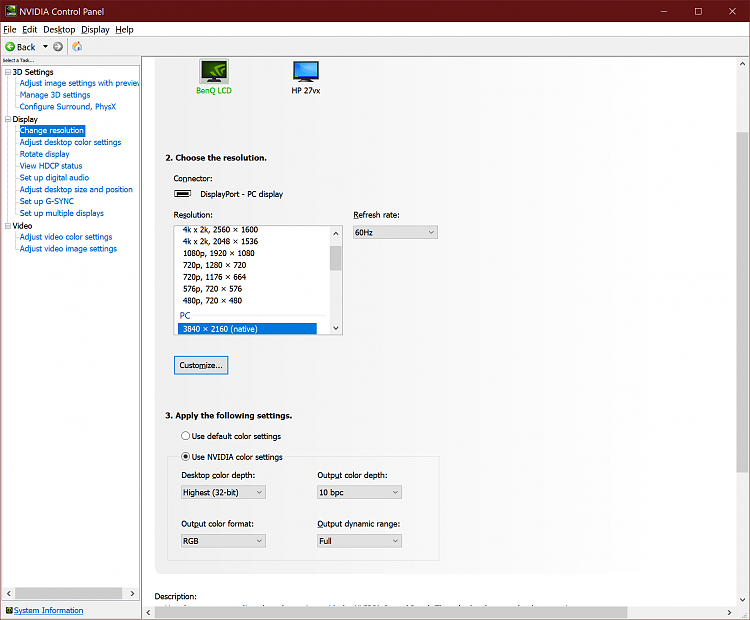Click resolution list scroll down arrow

click(x=336, y=328)
